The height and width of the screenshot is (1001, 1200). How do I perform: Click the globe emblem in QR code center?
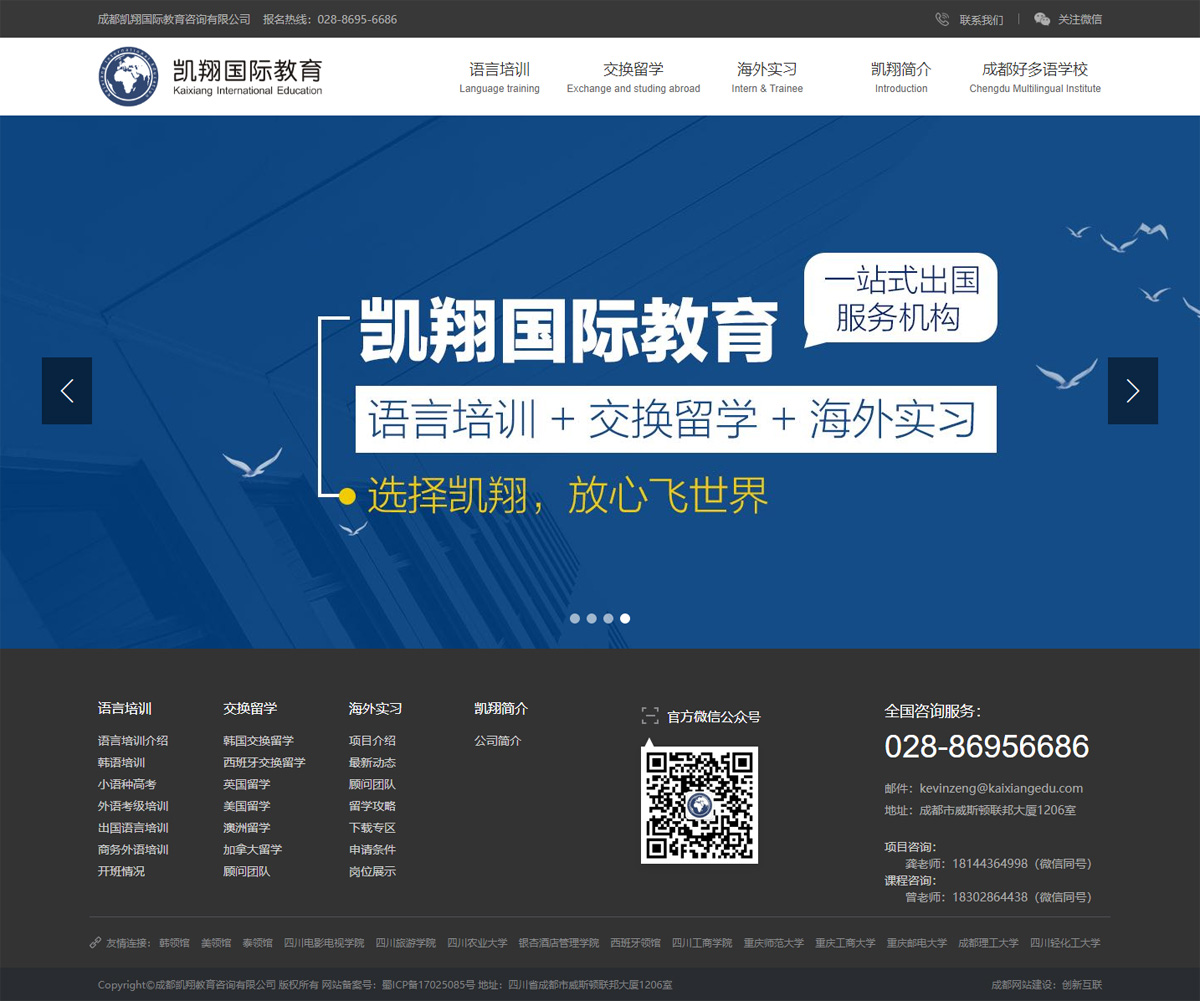699,805
